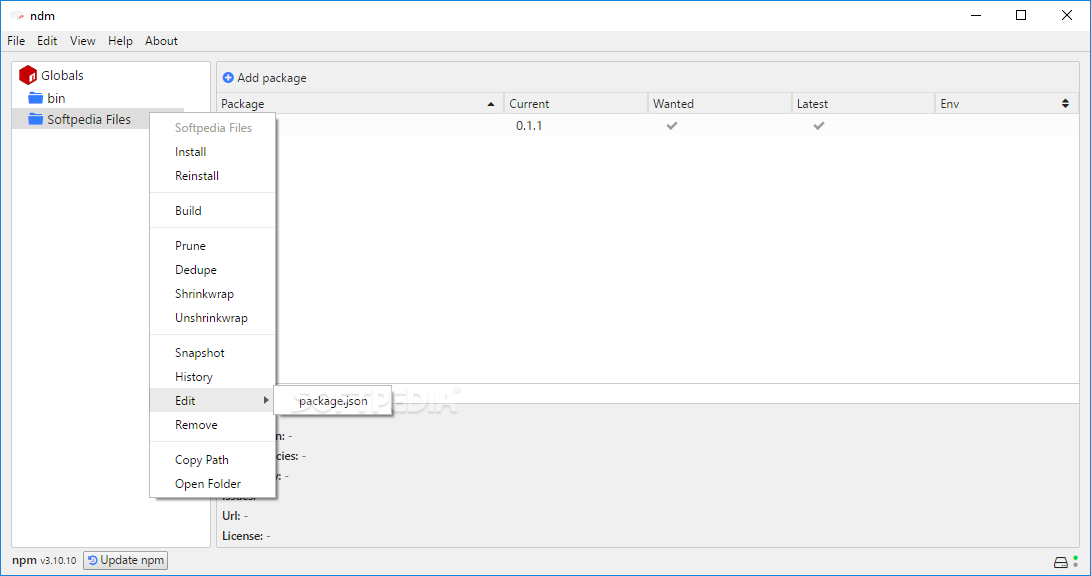The width and height of the screenshot is (1091, 576).
Task: Click the ndm app icon in title bar
Action: 18,15
